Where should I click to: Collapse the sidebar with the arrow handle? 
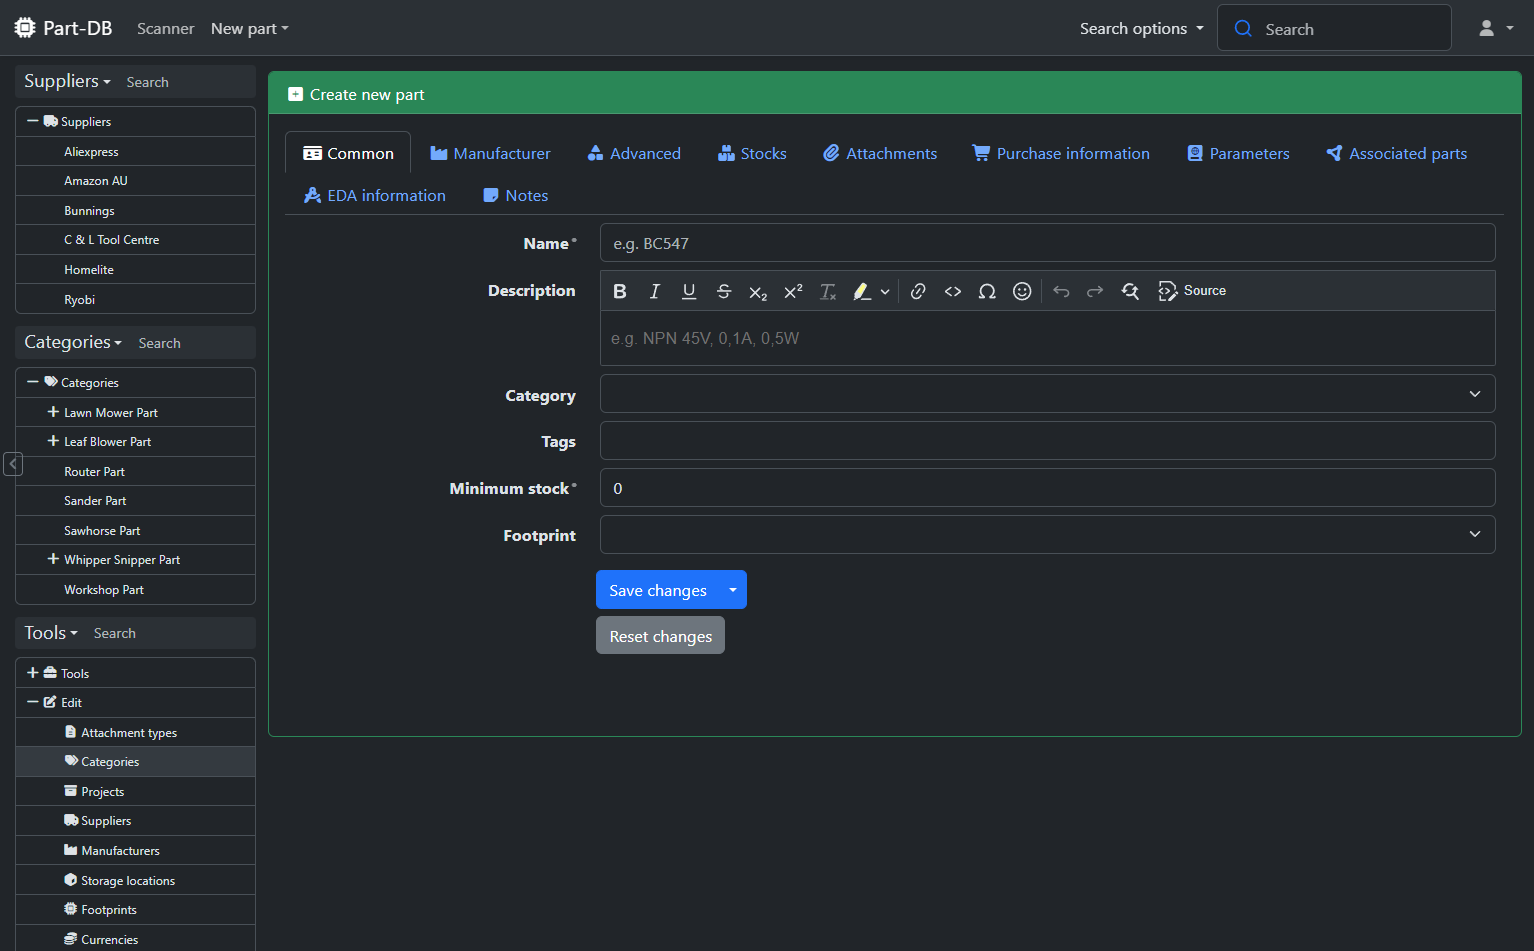13,463
